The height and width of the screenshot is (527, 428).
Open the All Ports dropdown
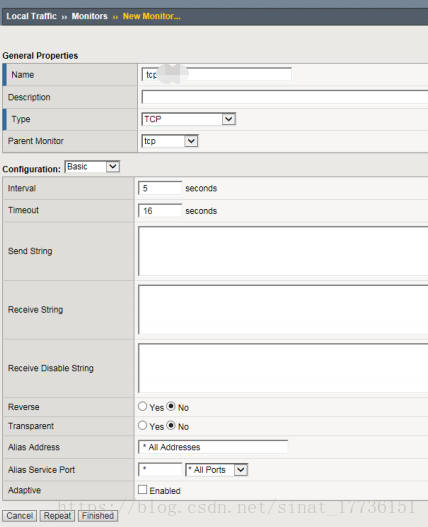click(x=217, y=470)
